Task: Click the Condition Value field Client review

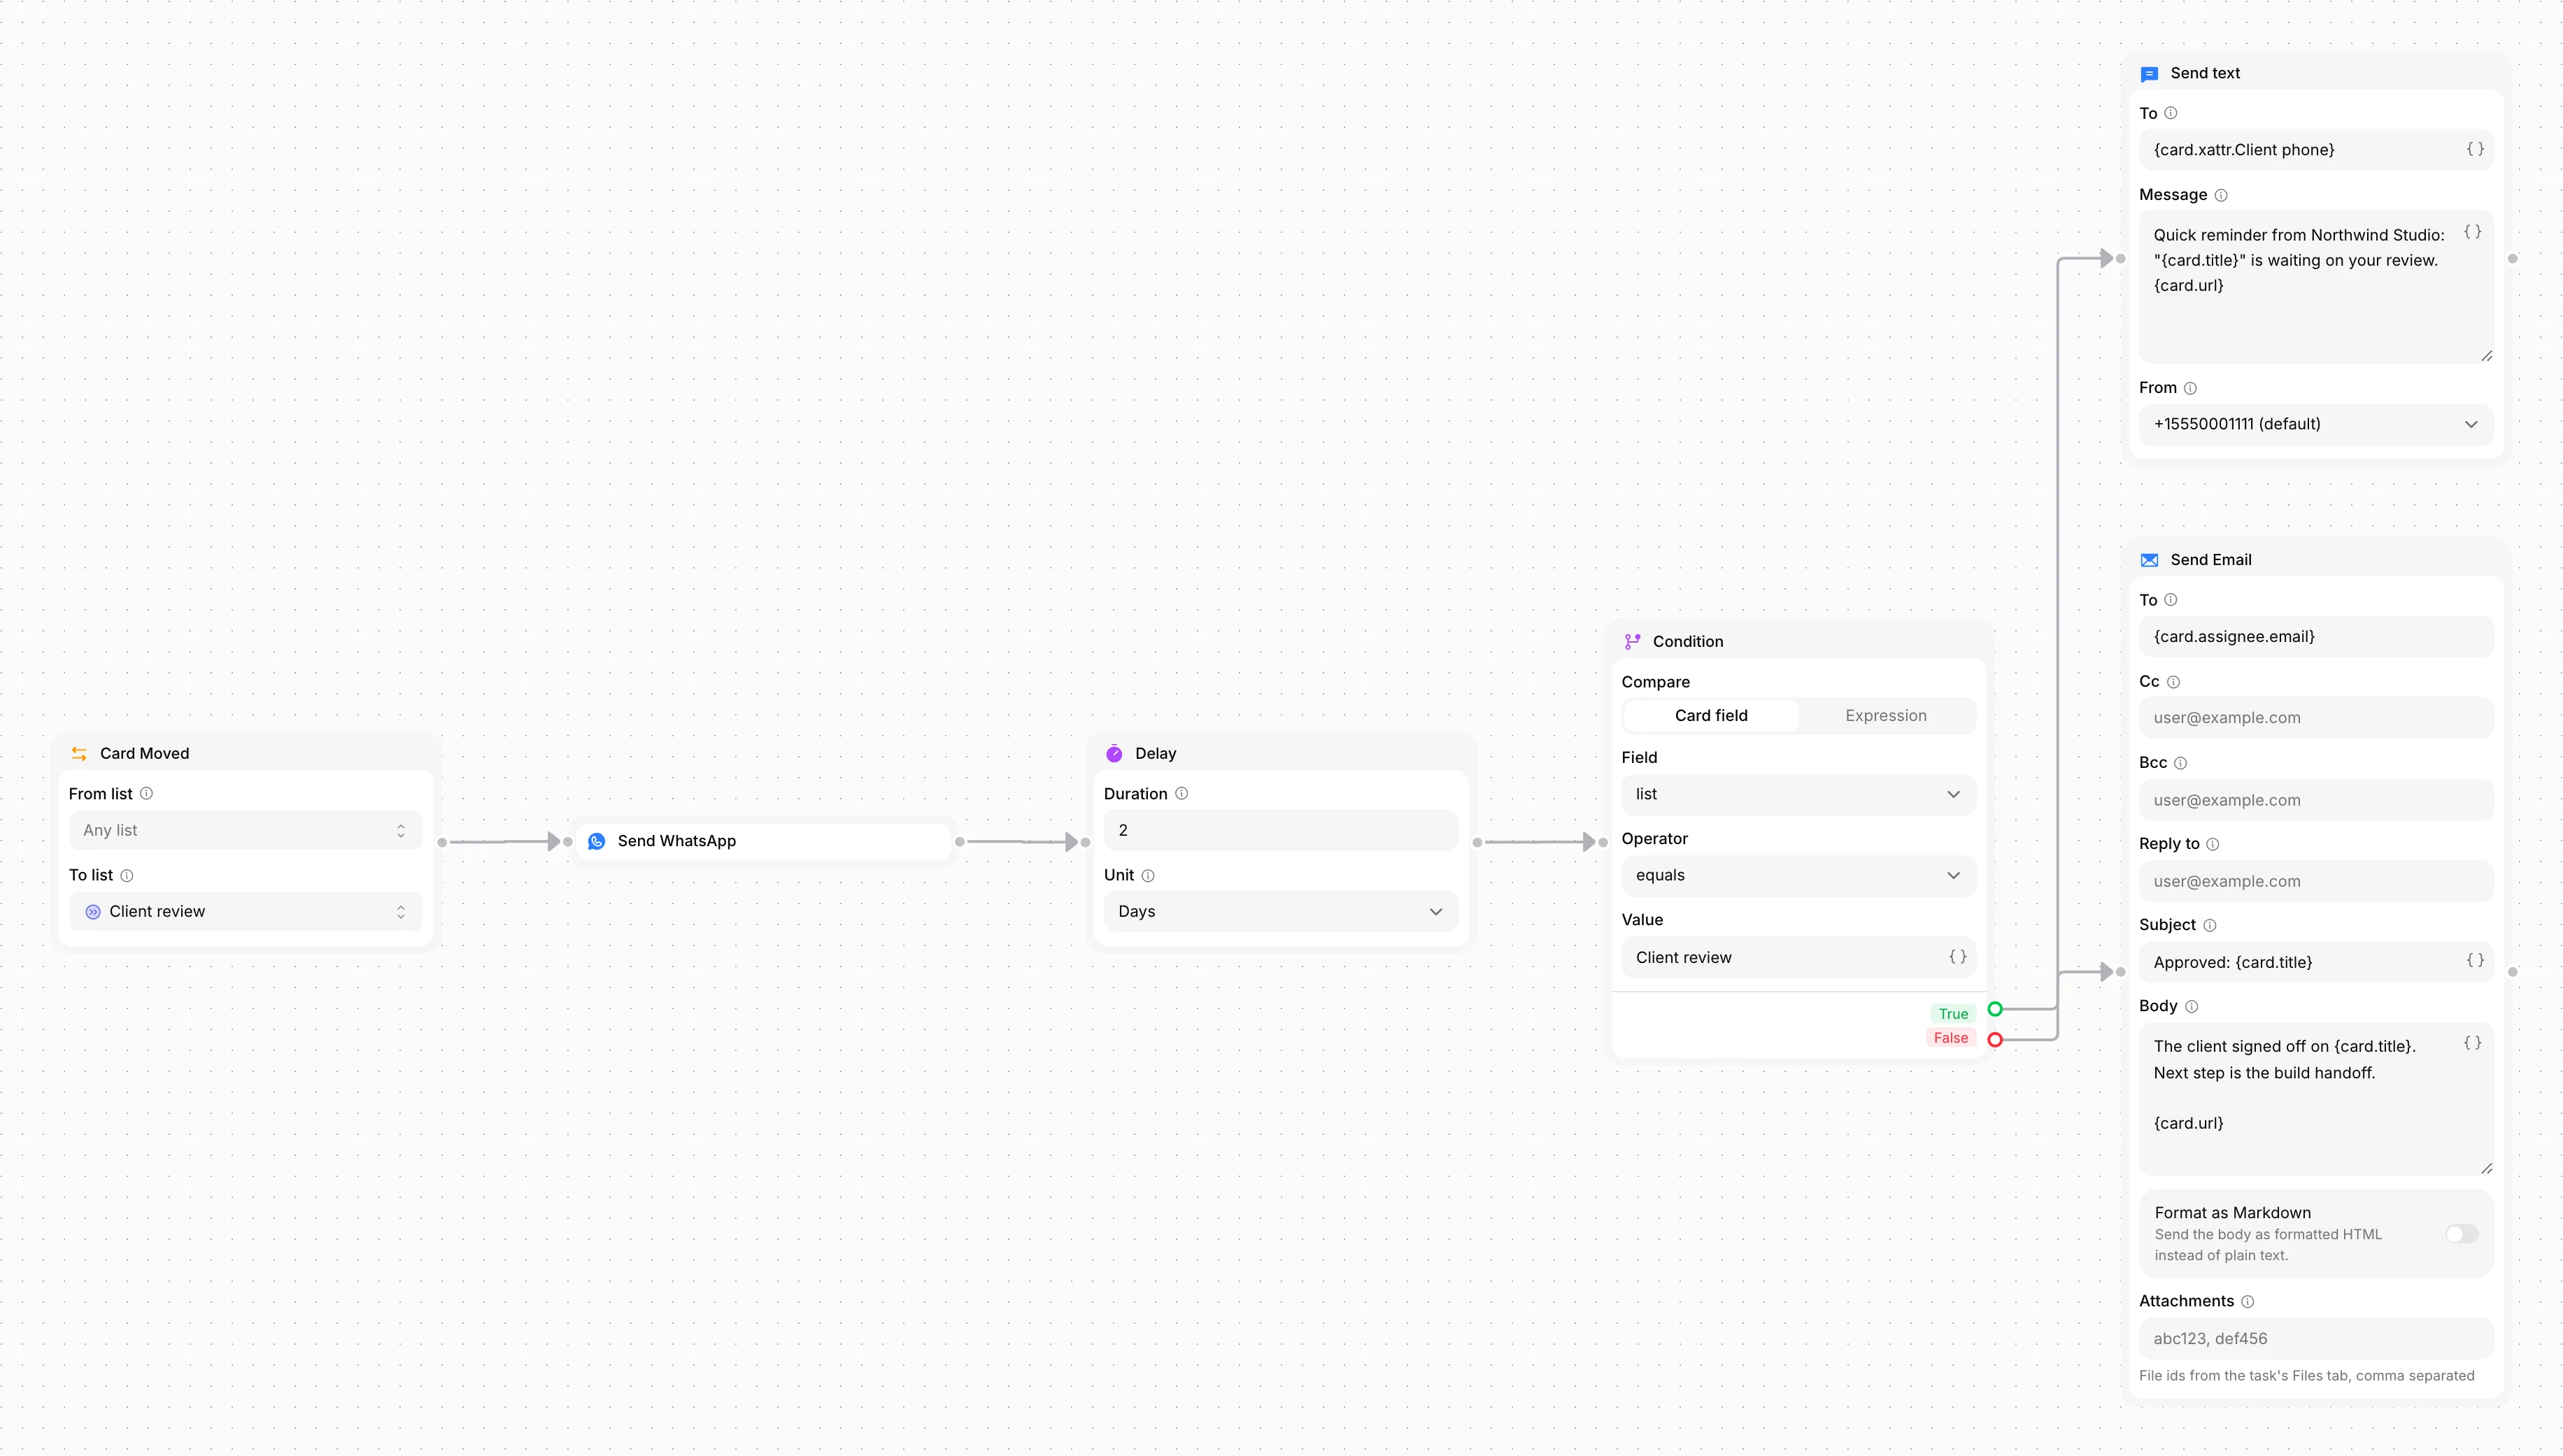Action: coord(1798,957)
